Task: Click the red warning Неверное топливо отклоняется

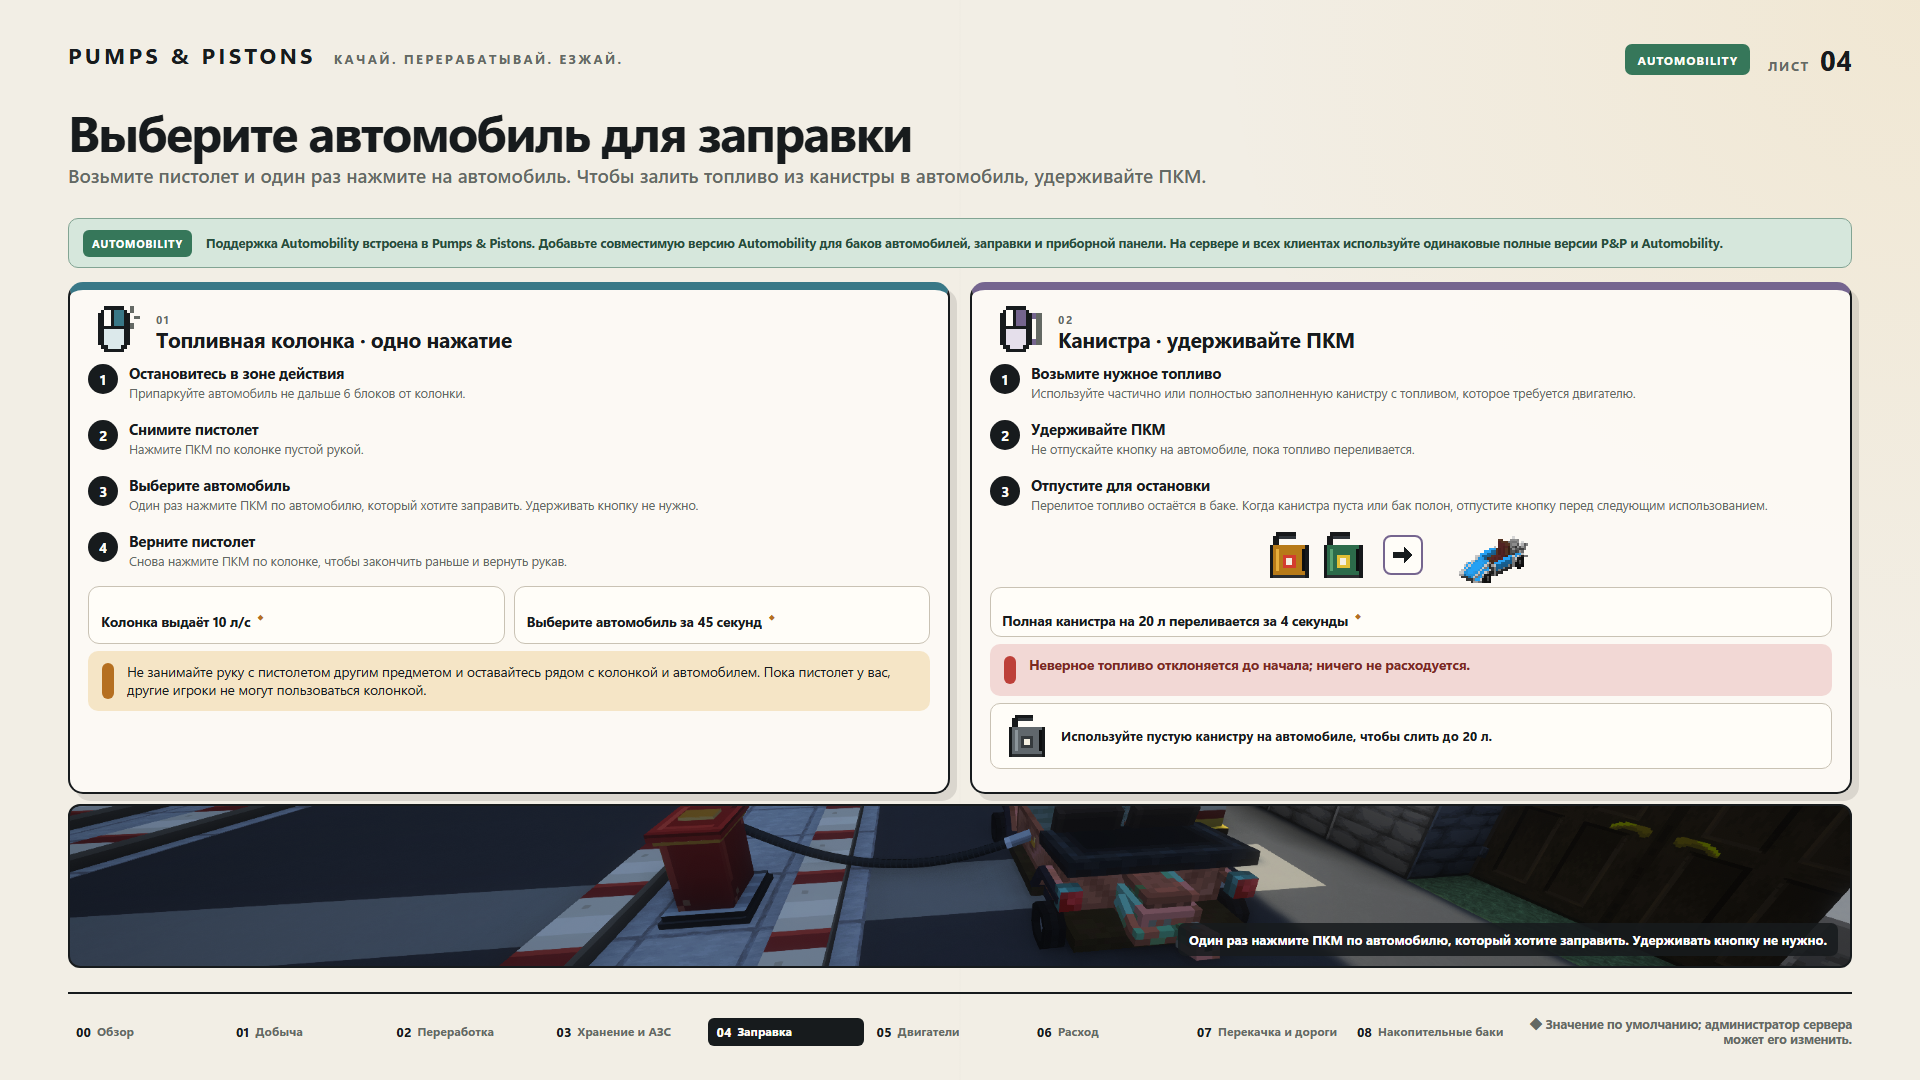Action: [x=1410, y=669]
